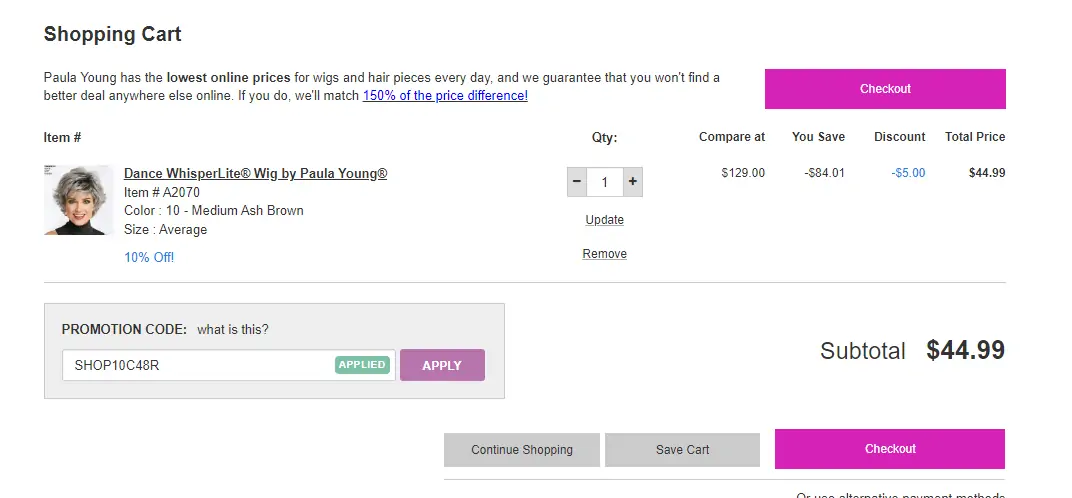Click the $44.99 subtotal amount

pyautogui.click(x=965, y=350)
